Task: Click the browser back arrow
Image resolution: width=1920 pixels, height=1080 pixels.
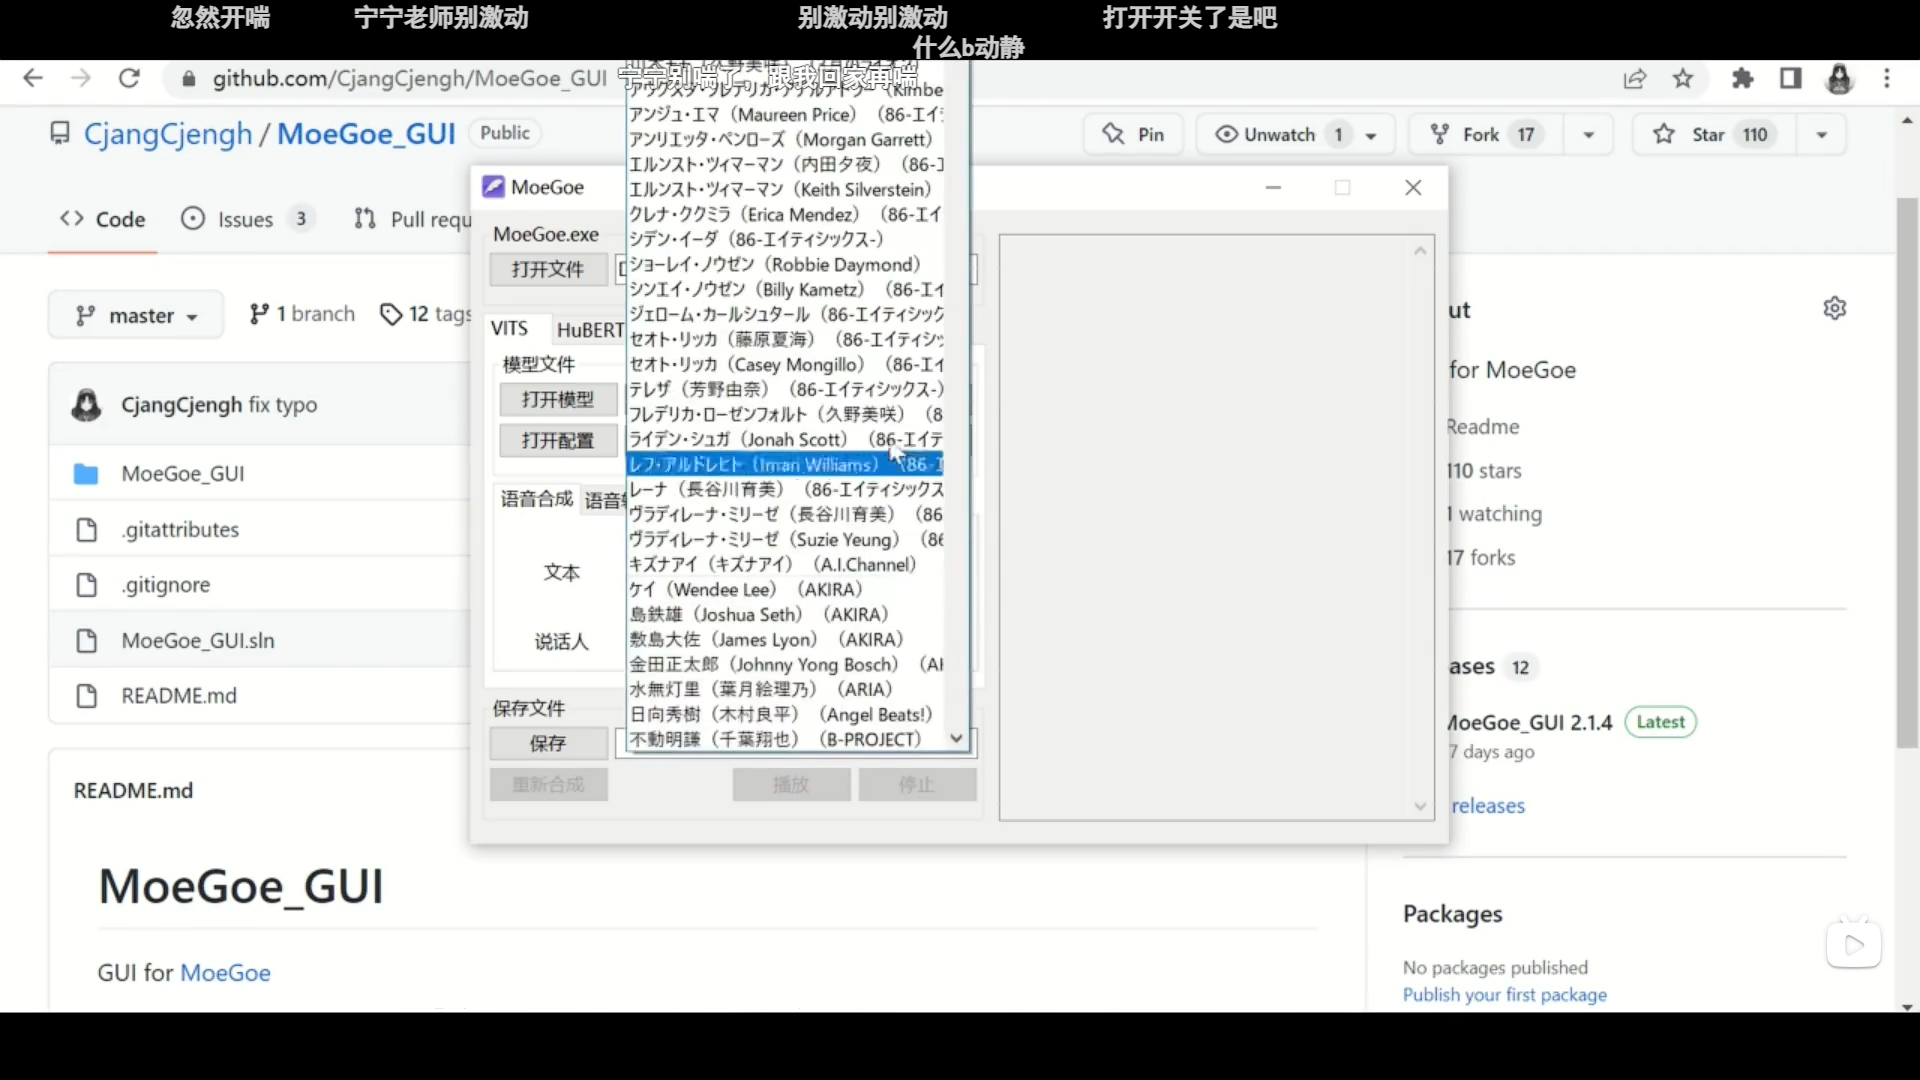Action: (x=33, y=78)
